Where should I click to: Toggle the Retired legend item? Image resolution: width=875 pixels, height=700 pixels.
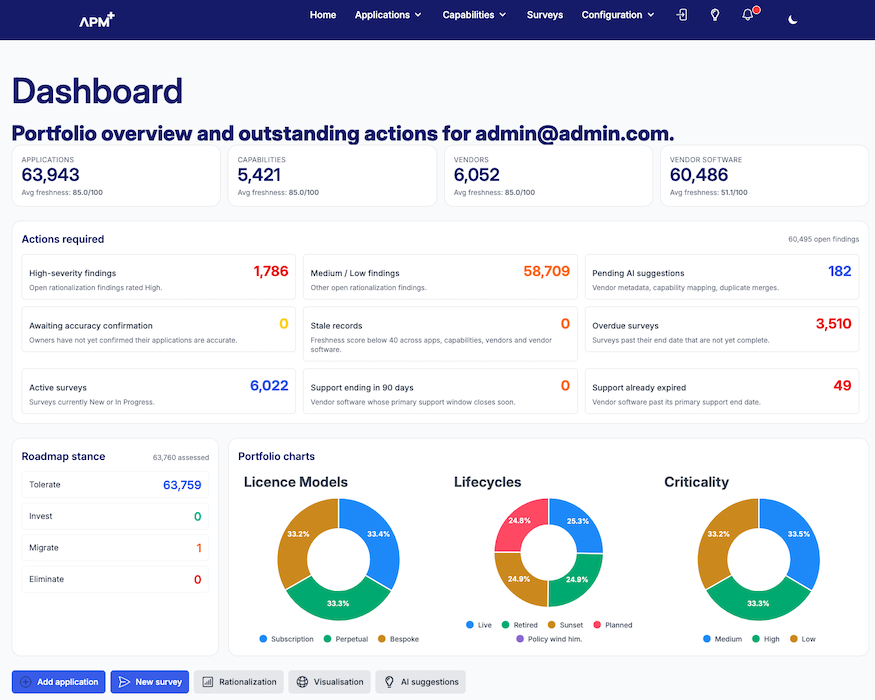tap(520, 625)
